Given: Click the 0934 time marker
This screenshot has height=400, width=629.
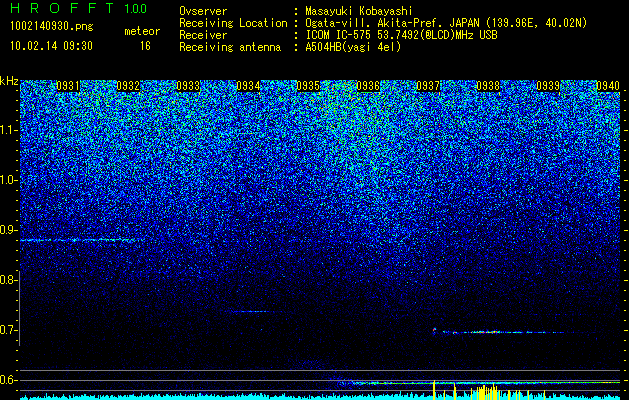Looking at the screenshot, I should (248, 86).
